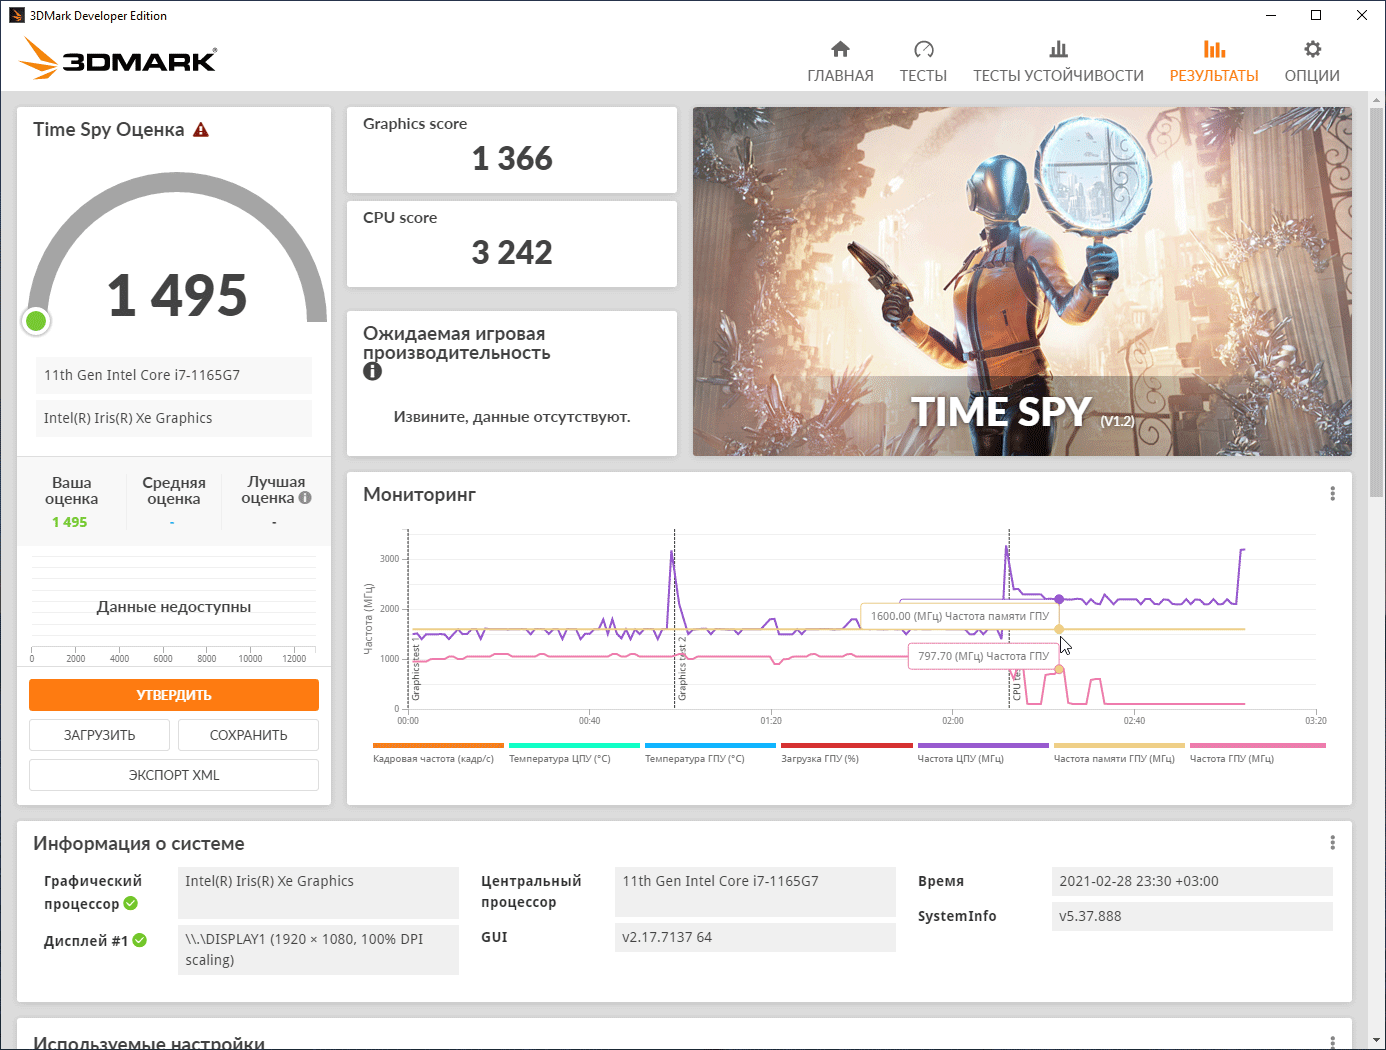Viewport: 1386px width, 1050px height.
Task: Click the ЗАГРУЗИТЬ button
Action: pos(99,735)
